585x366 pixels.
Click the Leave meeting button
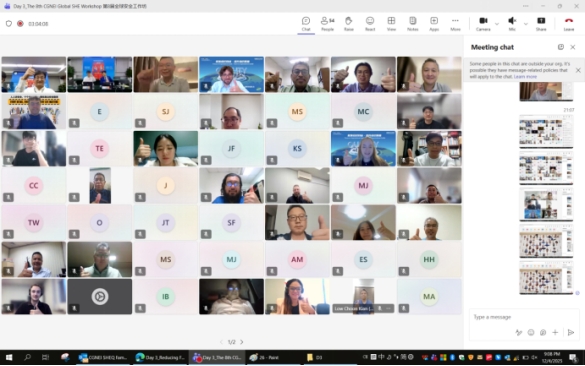569,24
